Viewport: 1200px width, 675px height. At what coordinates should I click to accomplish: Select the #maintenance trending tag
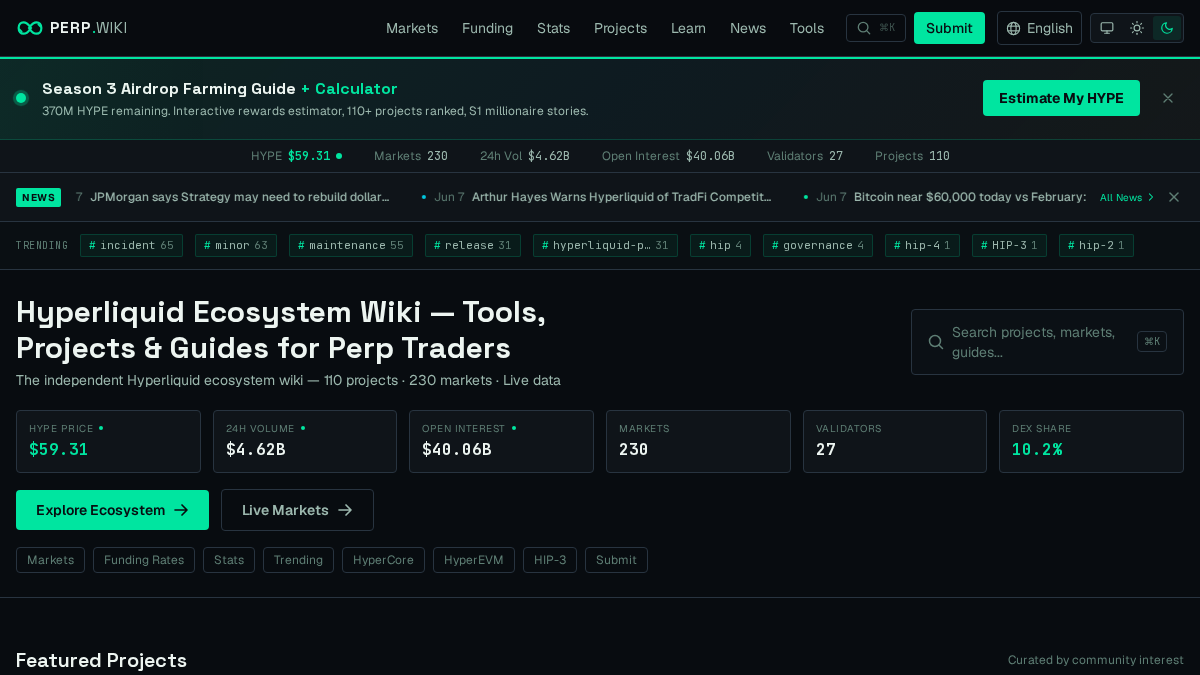click(351, 245)
